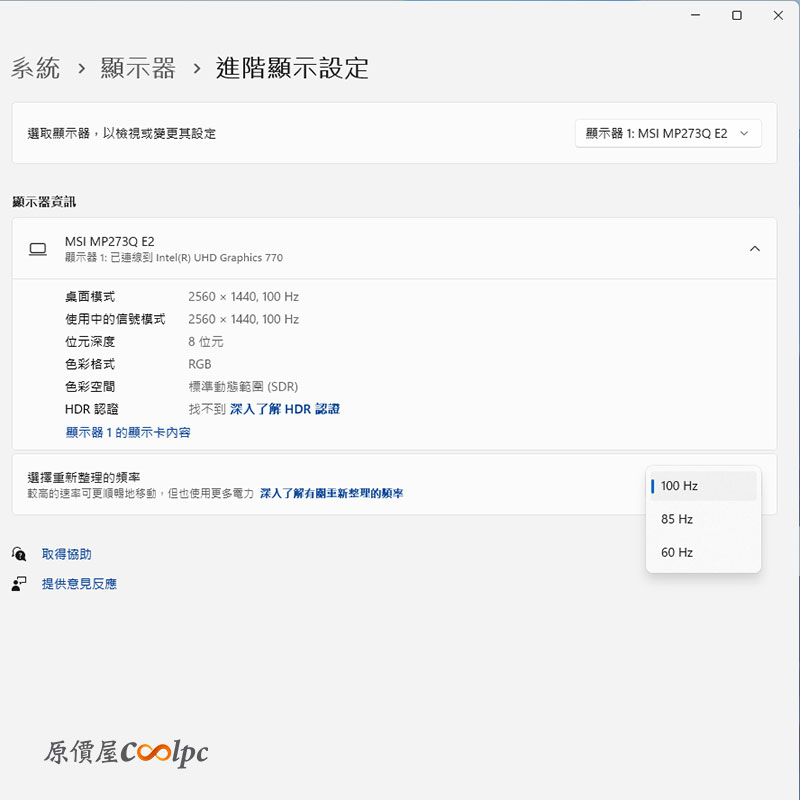Click 標準動態範圍 (SDR) value
800x800 pixels.
(243, 387)
